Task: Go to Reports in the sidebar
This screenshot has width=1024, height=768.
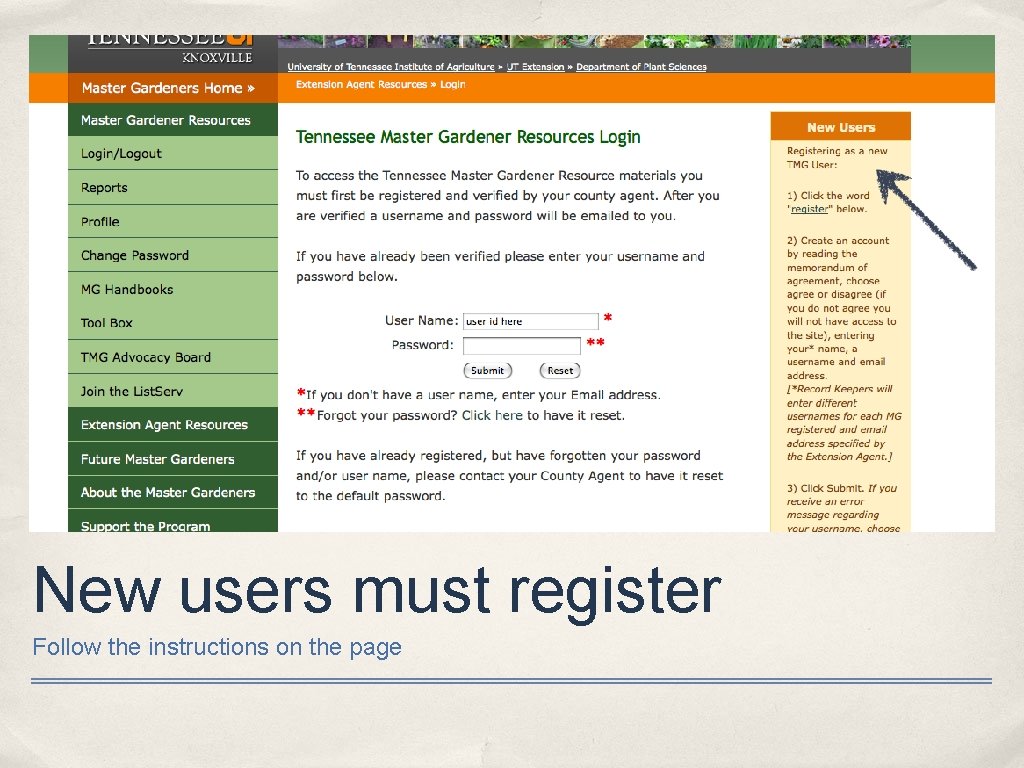Action: [x=173, y=187]
